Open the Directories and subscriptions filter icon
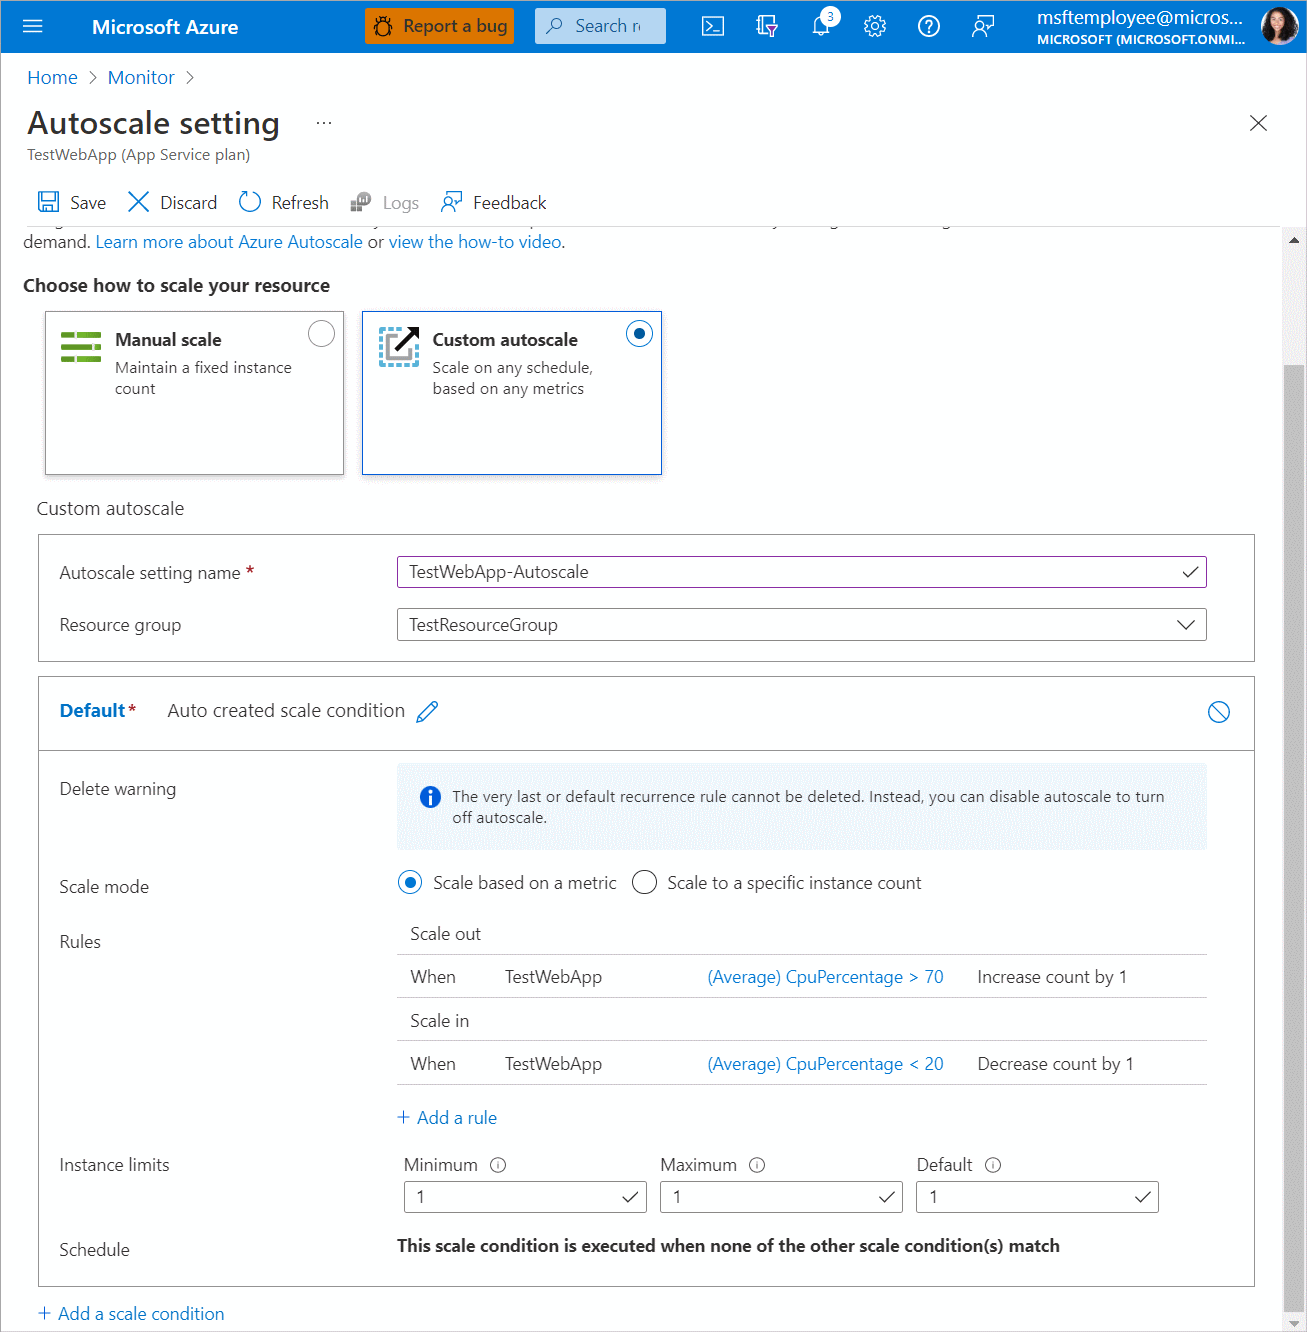Screen dimensions: 1307x1332 click(x=767, y=26)
